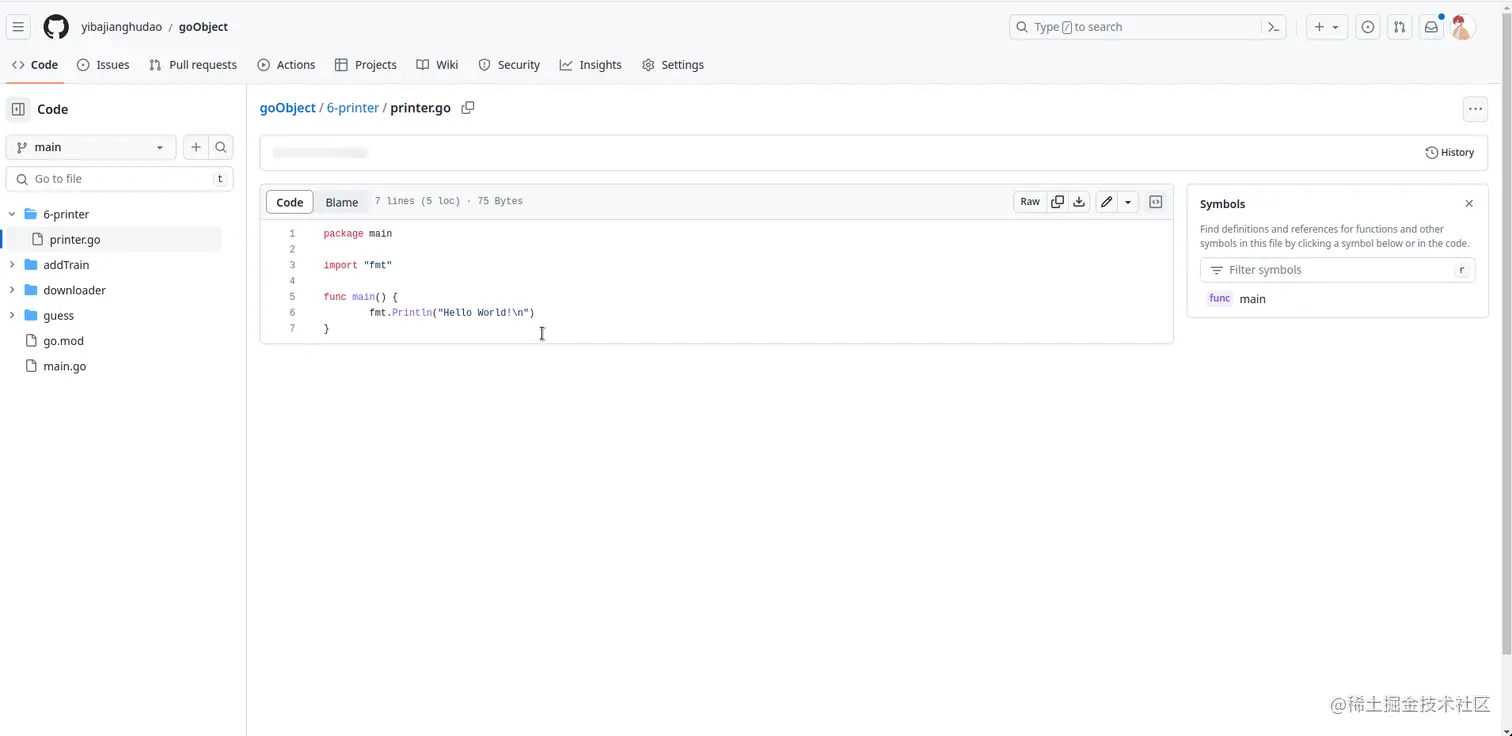The image size is (1512, 736).
Task: Open the create new plus dropdown
Action: click(1327, 27)
